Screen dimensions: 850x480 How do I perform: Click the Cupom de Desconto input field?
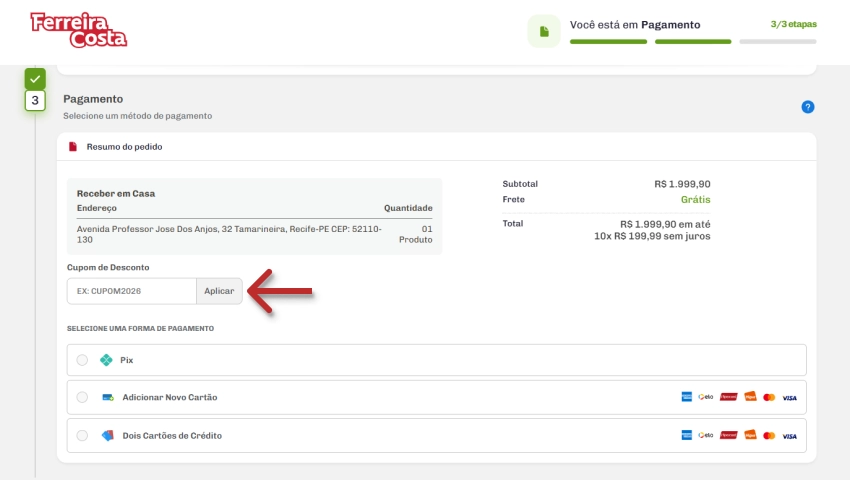[131, 291]
